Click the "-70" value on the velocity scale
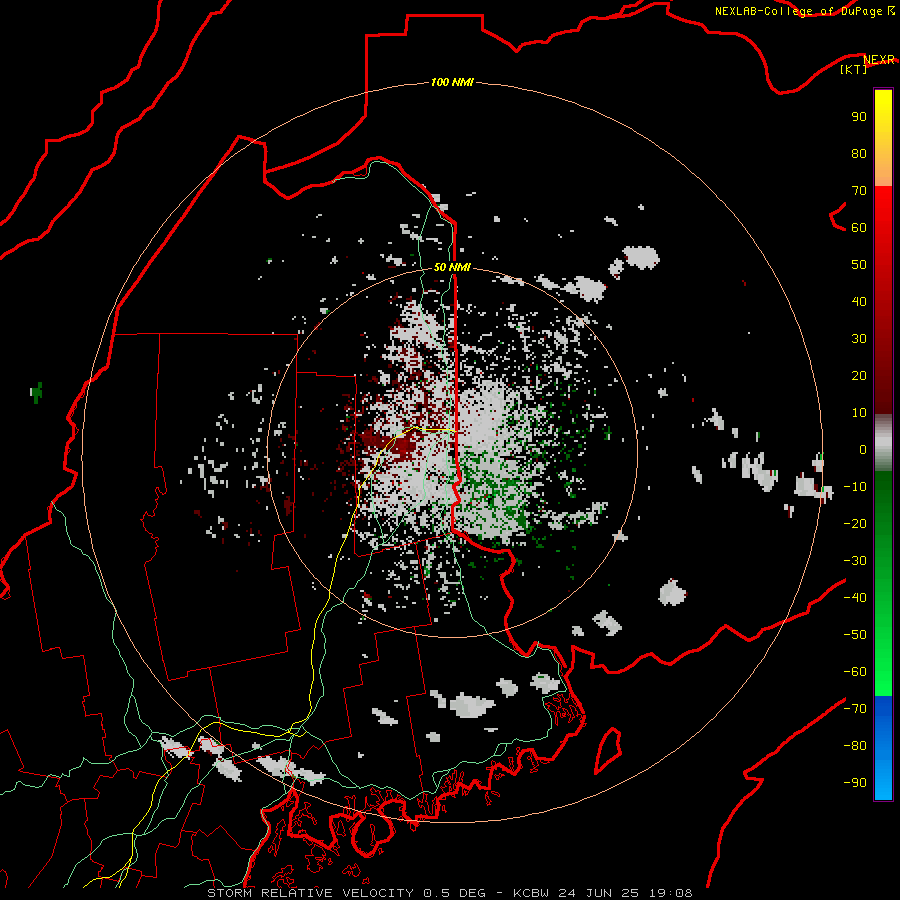The width and height of the screenshot is (900, 900). pos(855,709)
